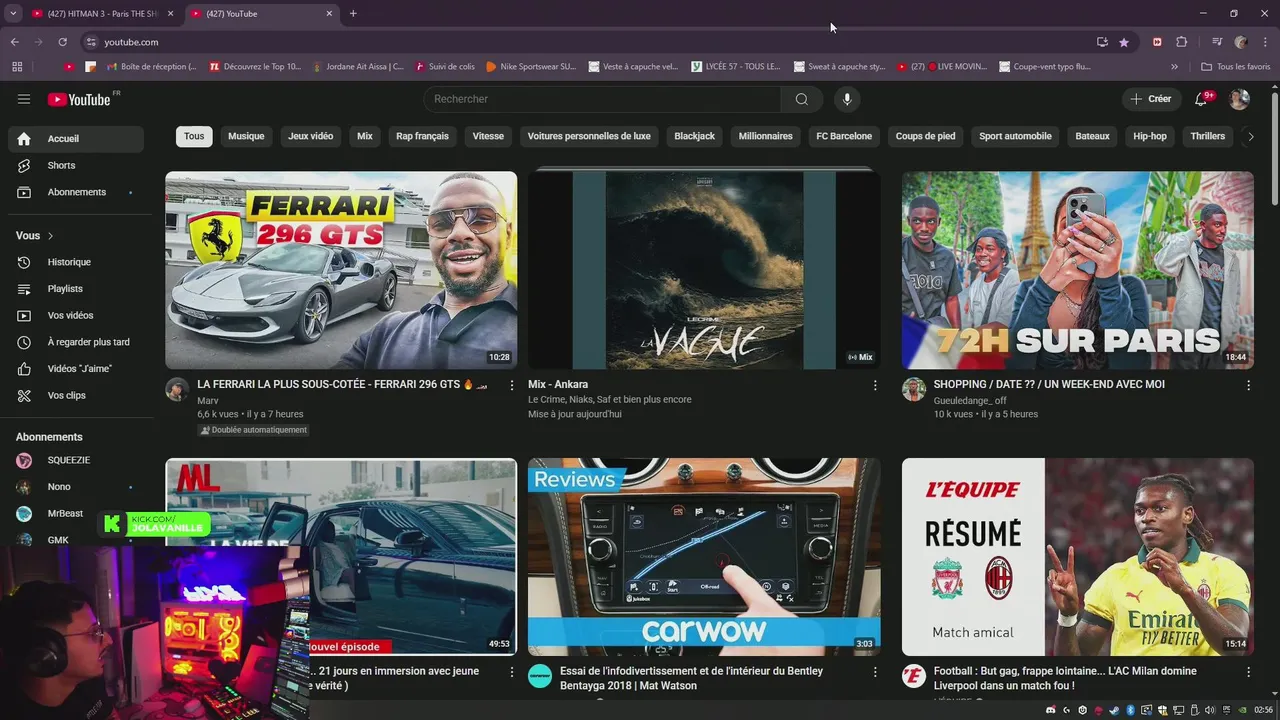Open options menu for Ferrari 296 GTS video

pyautogui.click(x=512, y=385)
